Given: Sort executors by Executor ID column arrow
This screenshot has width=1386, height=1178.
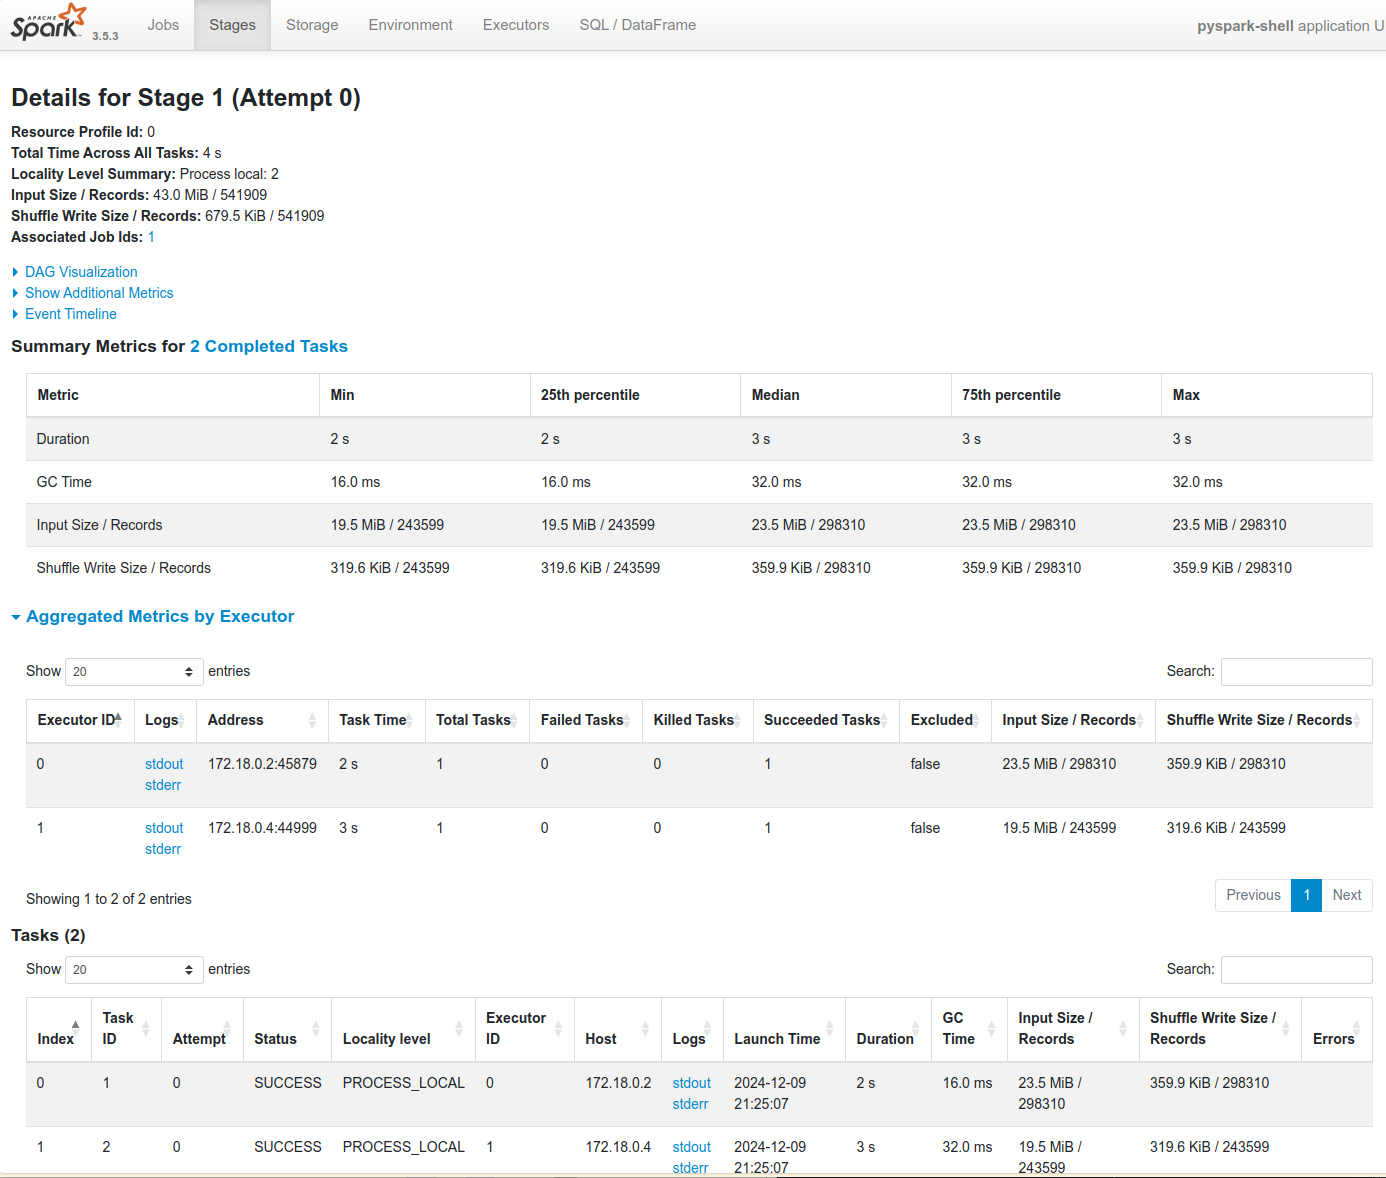Looking at the screenshot, I should coord(118,719).
